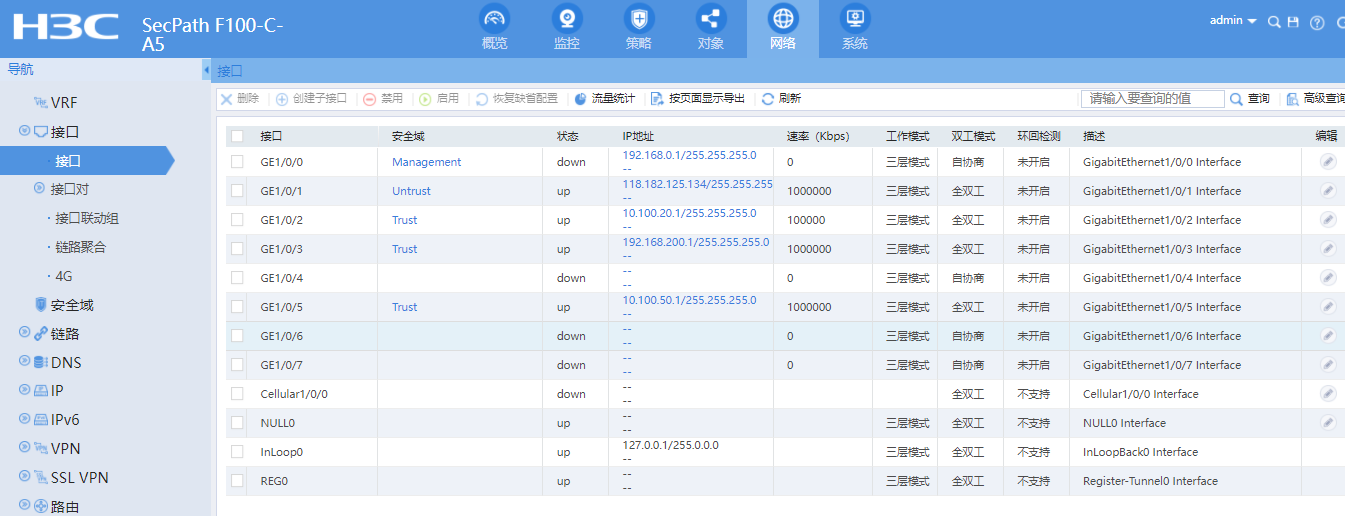The width and height of the screenshot is (1345, 516).
Task: Open the admin user dropdown
Action: point(1233,21)
